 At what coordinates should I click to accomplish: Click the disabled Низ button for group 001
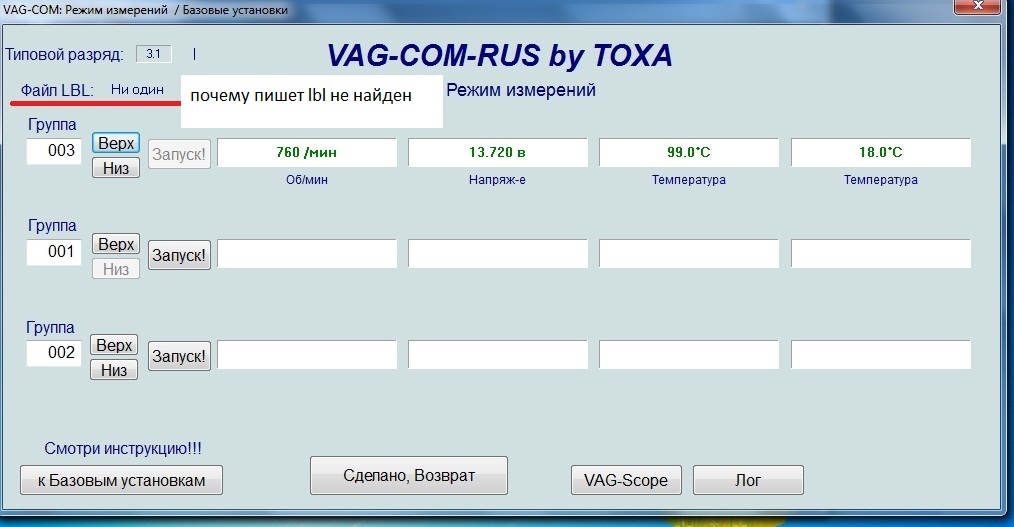pyautogui.click(x=116, y=269)
